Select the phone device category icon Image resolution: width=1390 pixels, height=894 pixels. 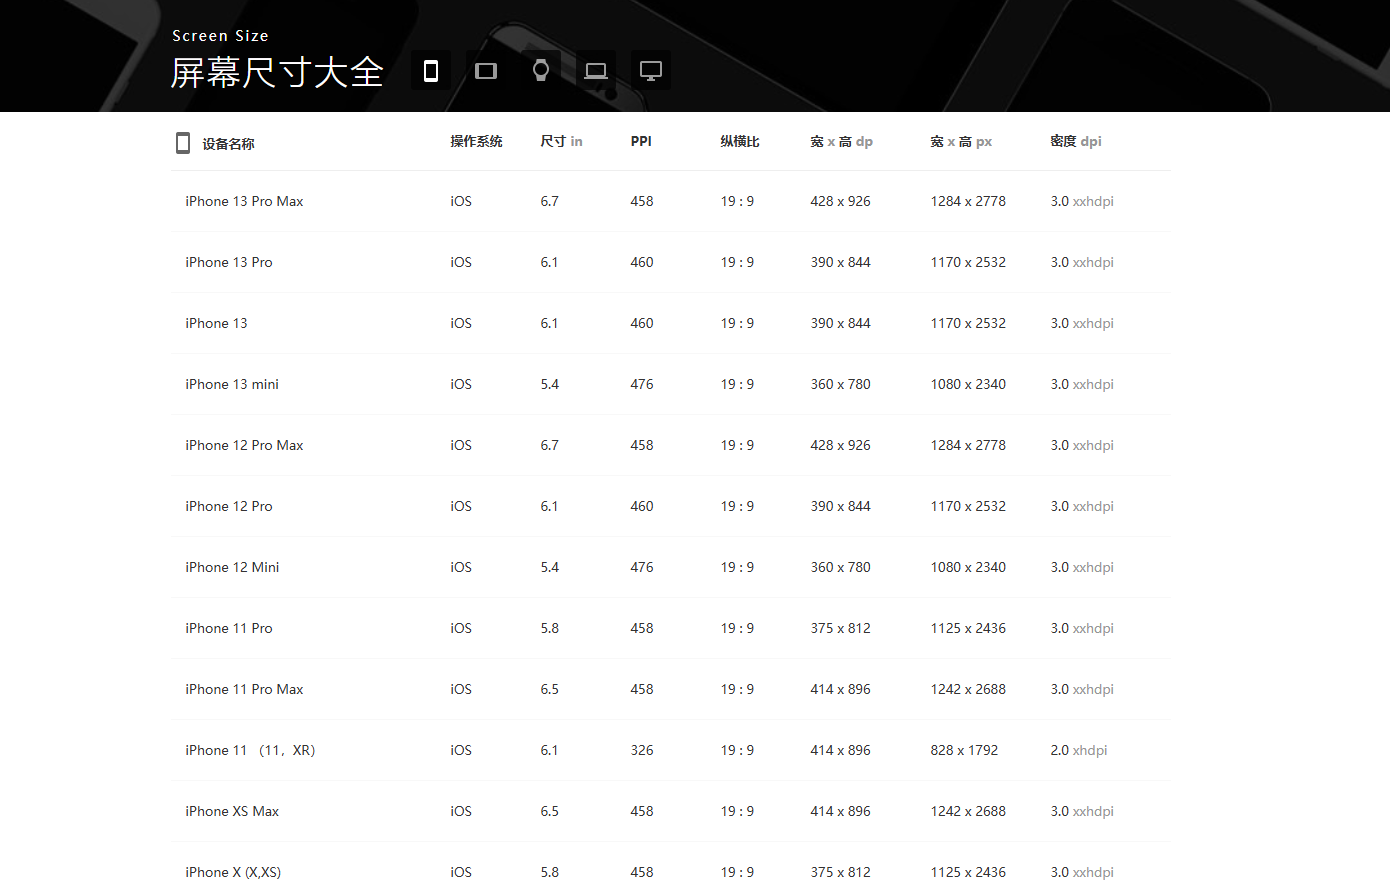tap(431, 71)
